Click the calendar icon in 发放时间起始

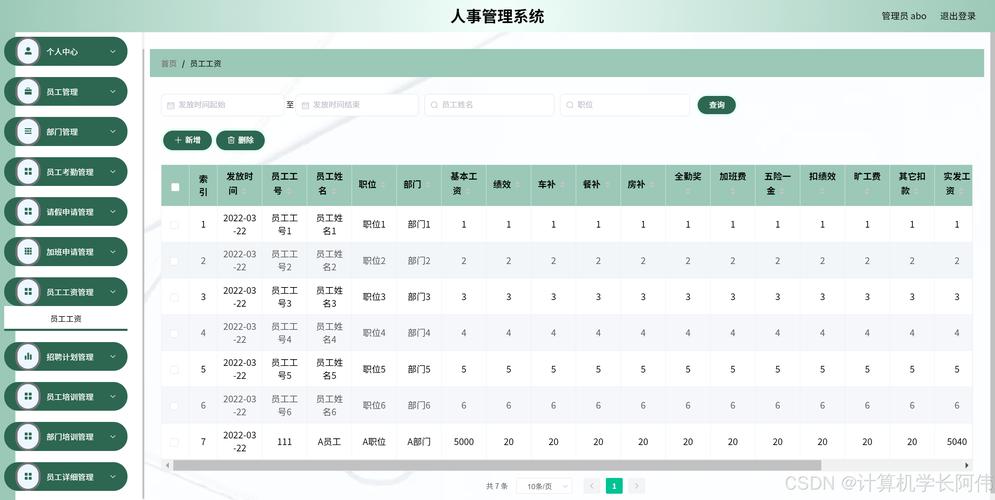click(x=170, y=105)
